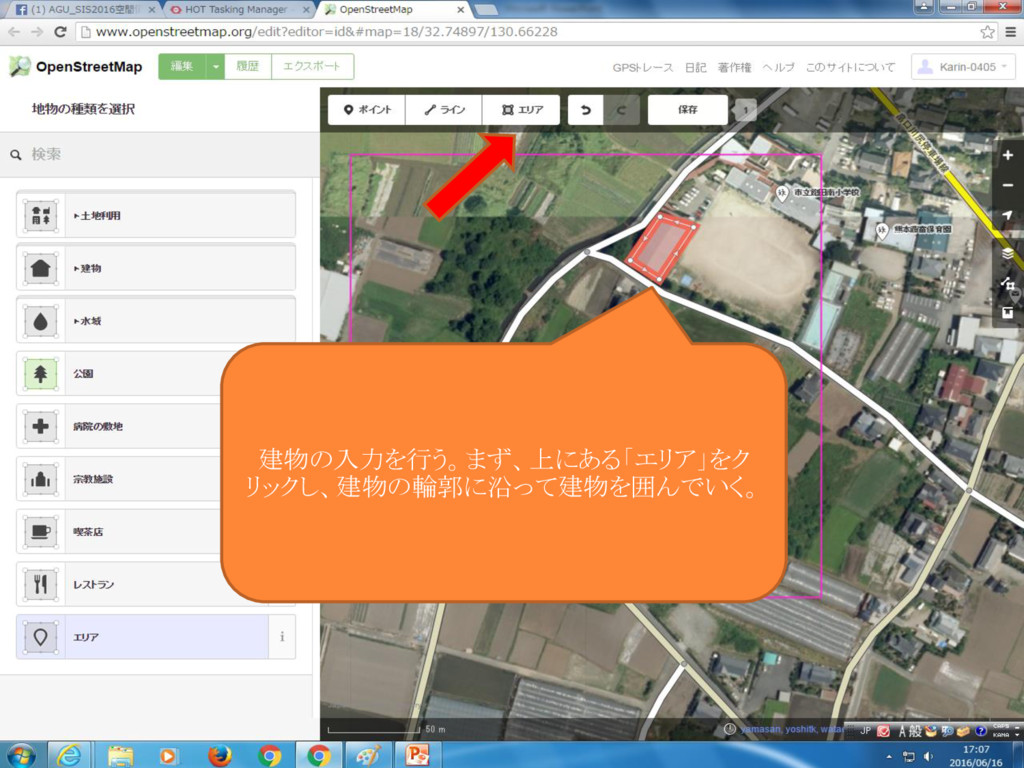Click the school marker pin on map
The image size is (1024, 768).
click(x=781, y=194)
